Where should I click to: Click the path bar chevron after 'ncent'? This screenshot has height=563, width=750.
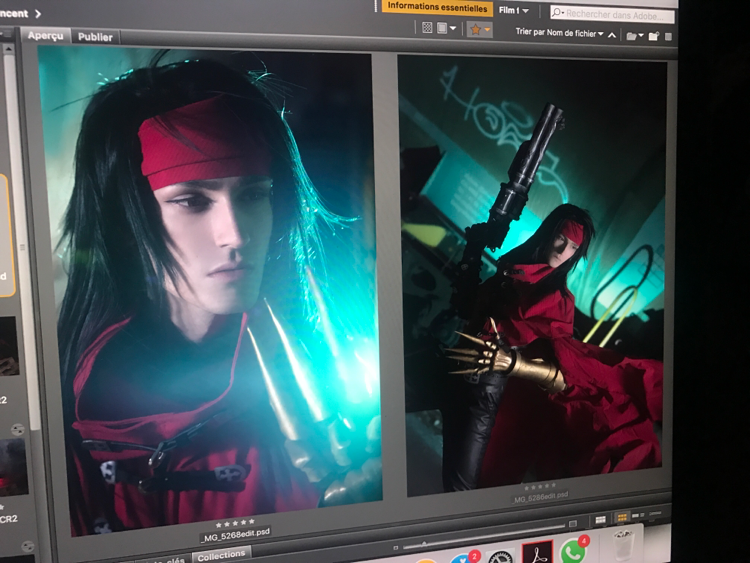coord(38,13)
